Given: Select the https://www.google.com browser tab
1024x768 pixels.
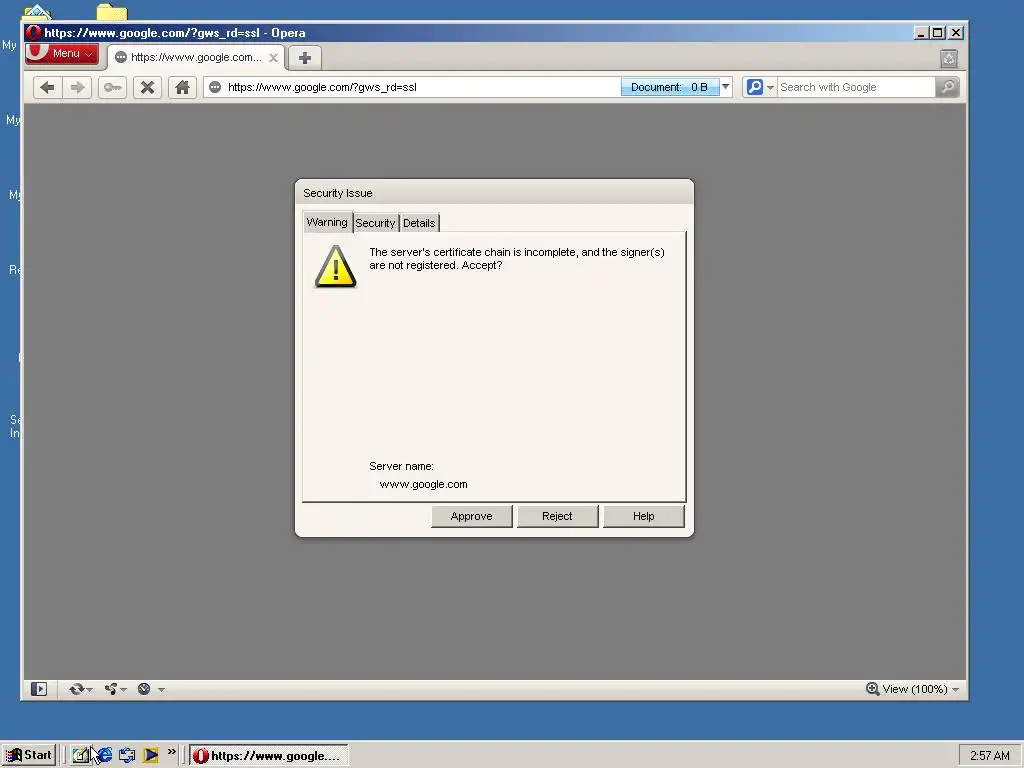Looking at the screenshot, I should point(196,57).
